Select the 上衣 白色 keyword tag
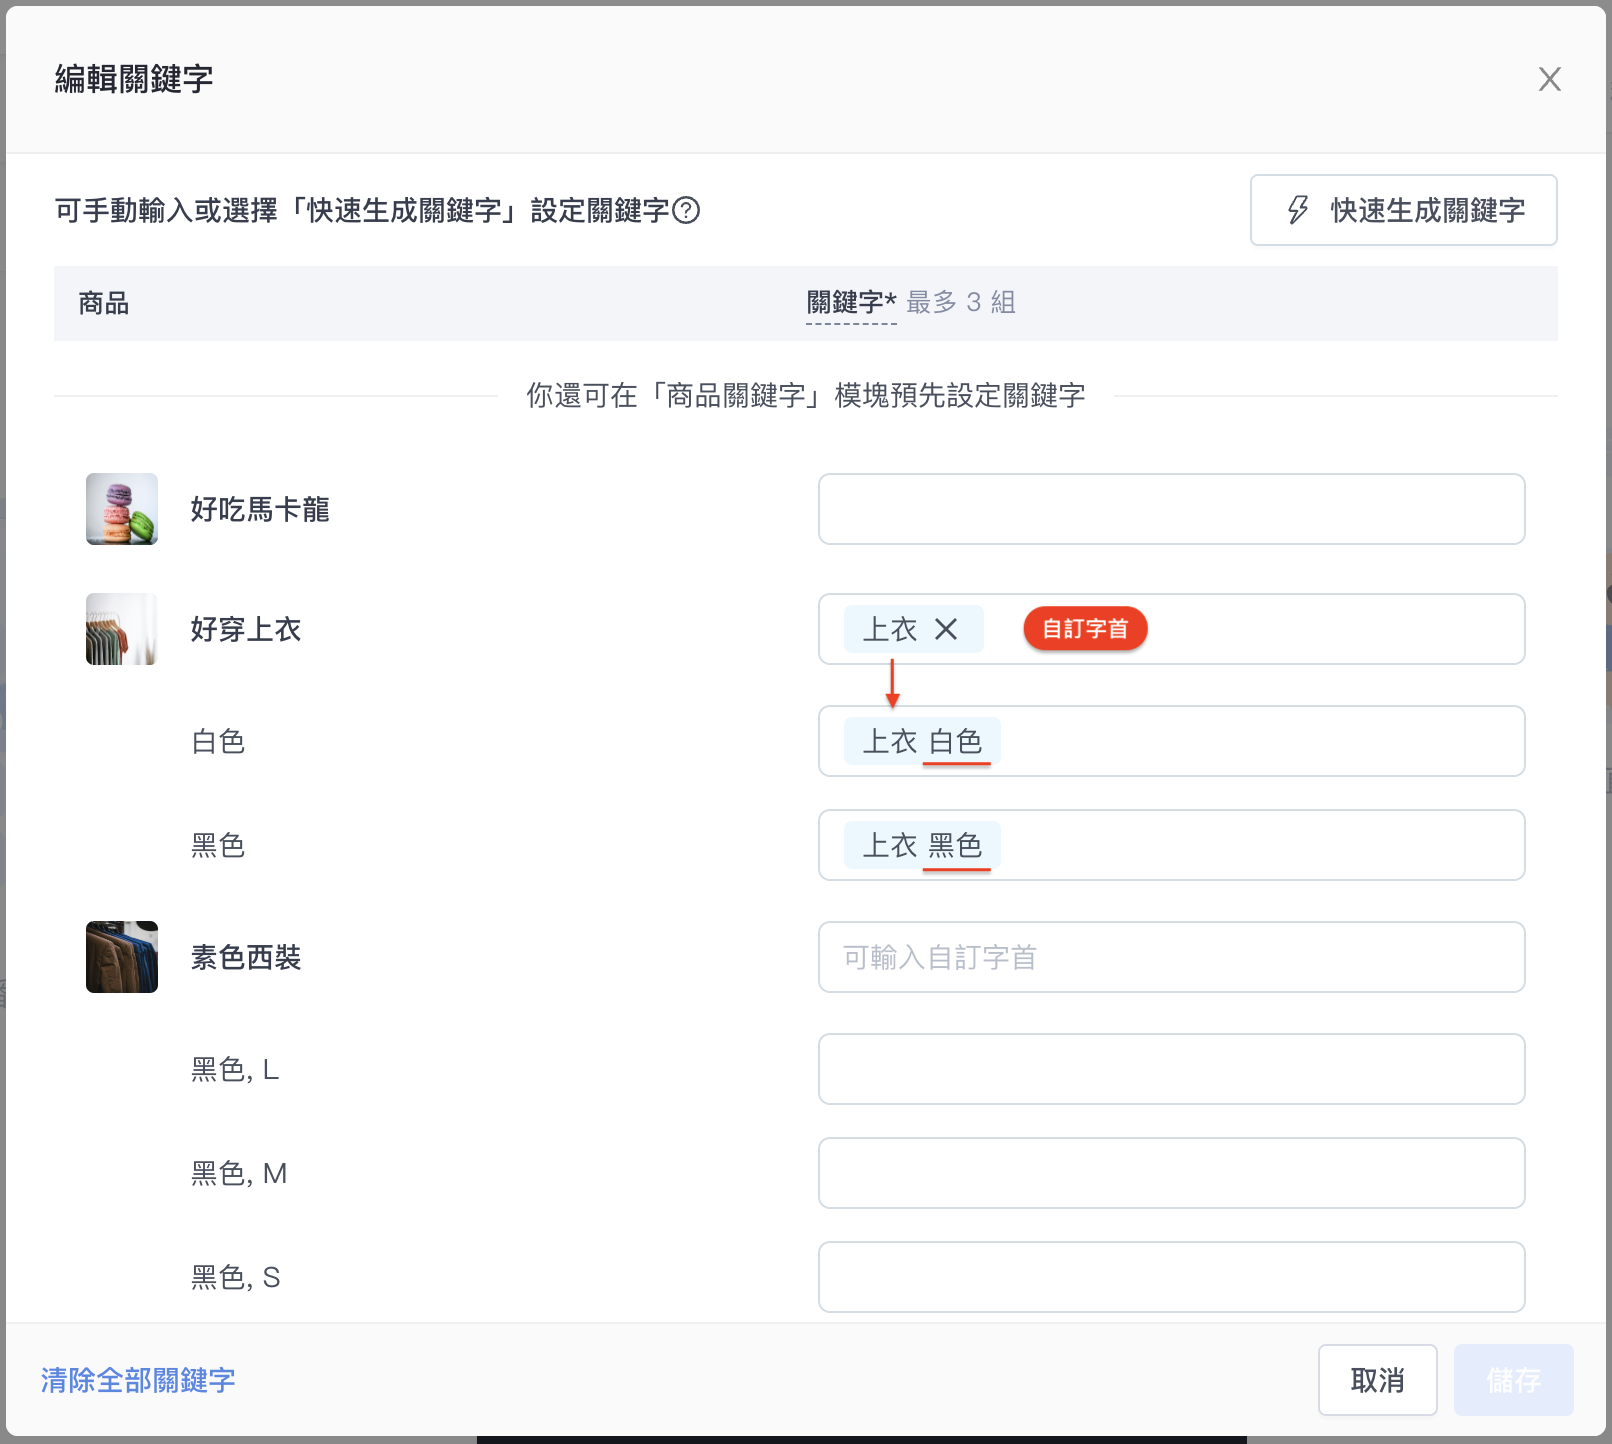Viewport: 1612px width, 1444px height. [x=922, y=741]
